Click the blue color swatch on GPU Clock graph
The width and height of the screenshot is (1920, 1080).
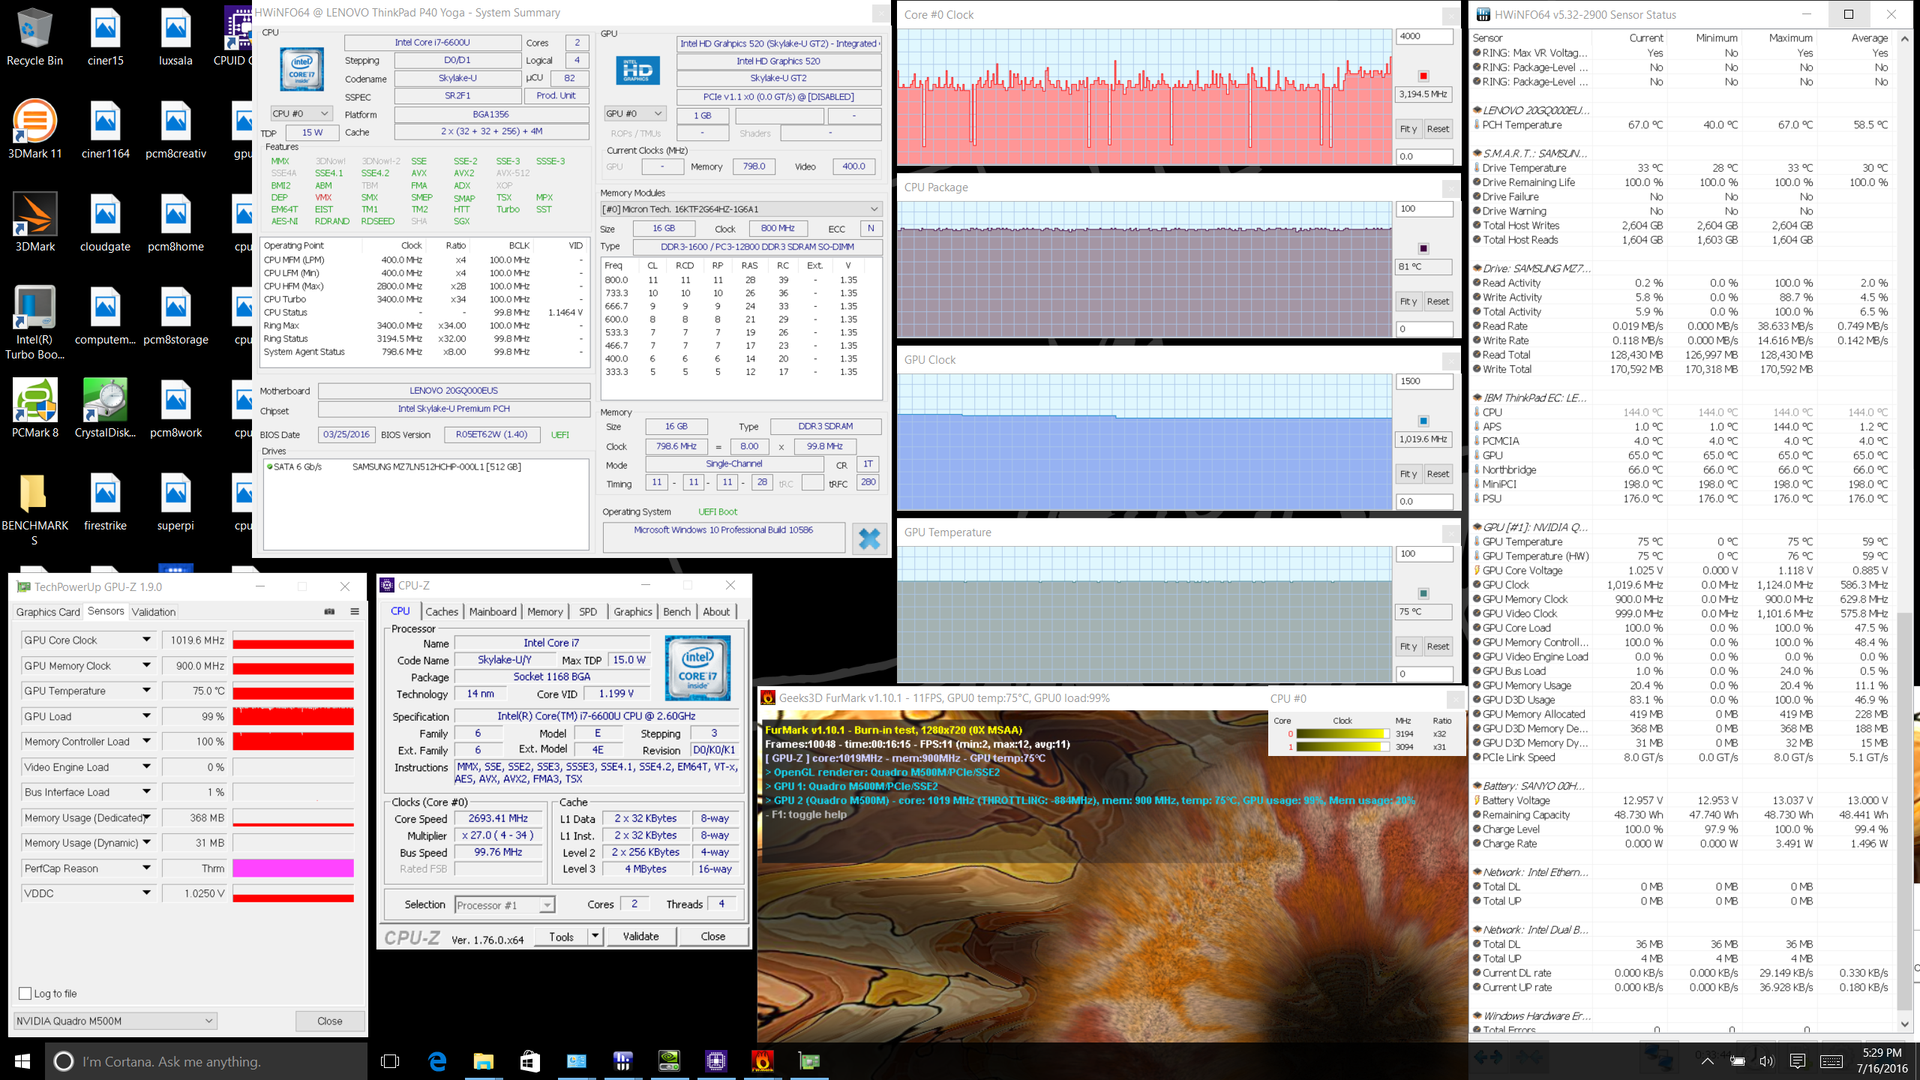tap(1423, 421)
